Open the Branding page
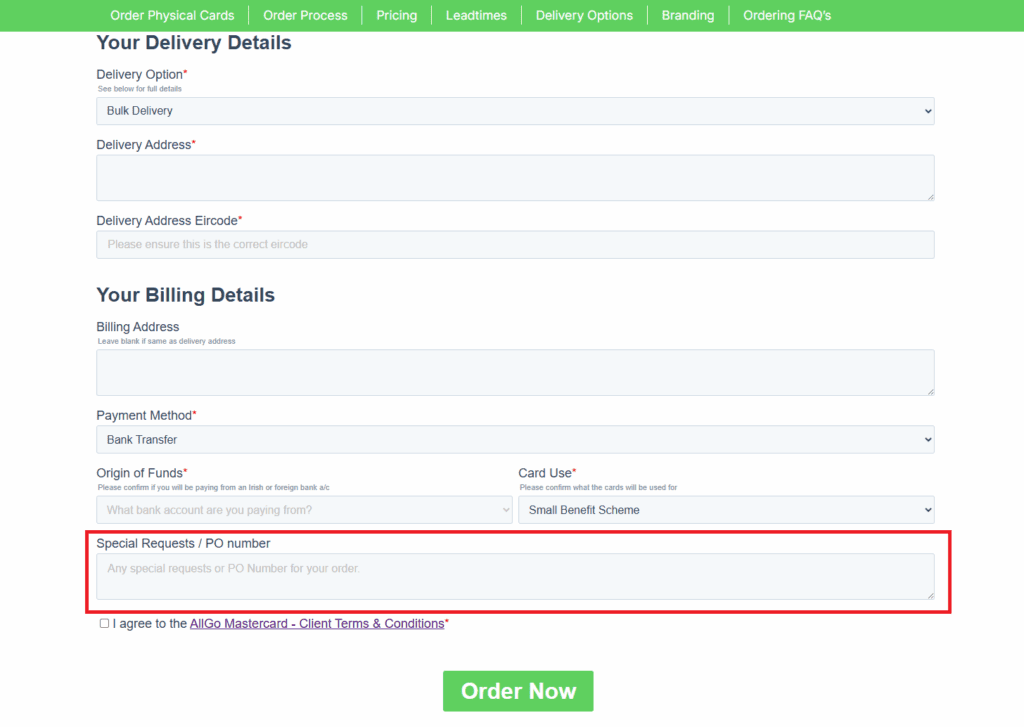The width and height of the screenshot is (1024, 727). [x=688, y=15]
